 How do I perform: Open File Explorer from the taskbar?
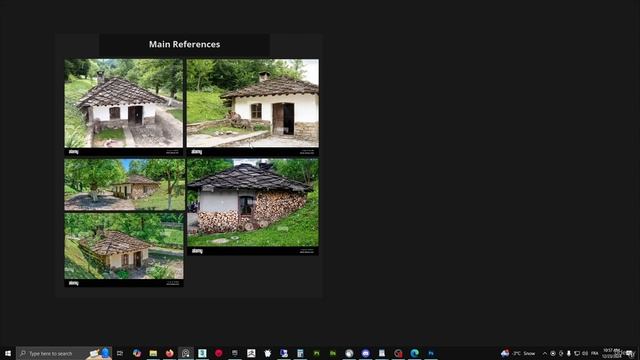coord(153,353)
